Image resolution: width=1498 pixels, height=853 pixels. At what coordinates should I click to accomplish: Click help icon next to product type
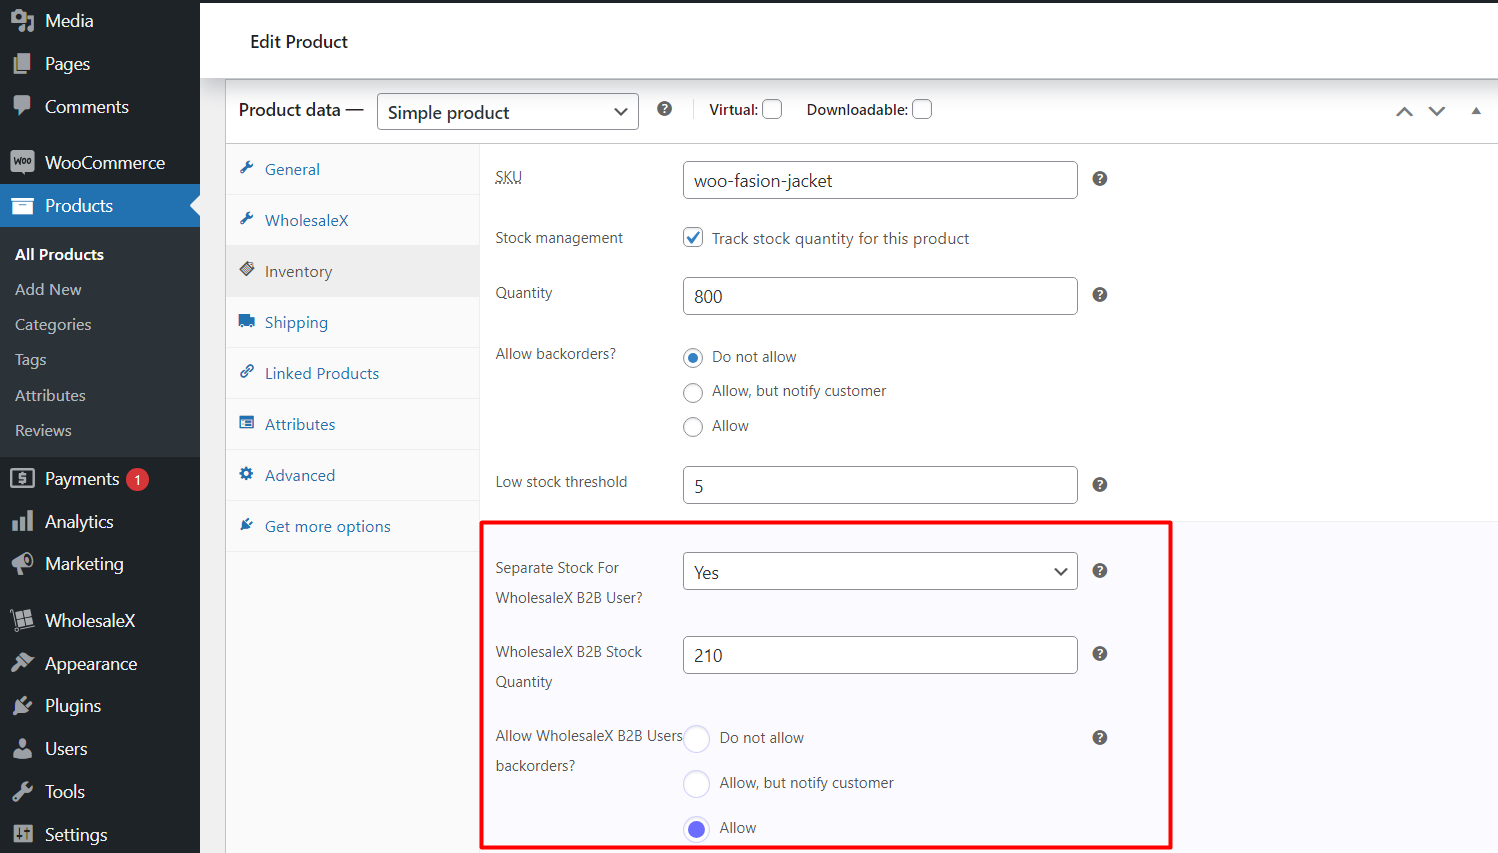(664, 109)
